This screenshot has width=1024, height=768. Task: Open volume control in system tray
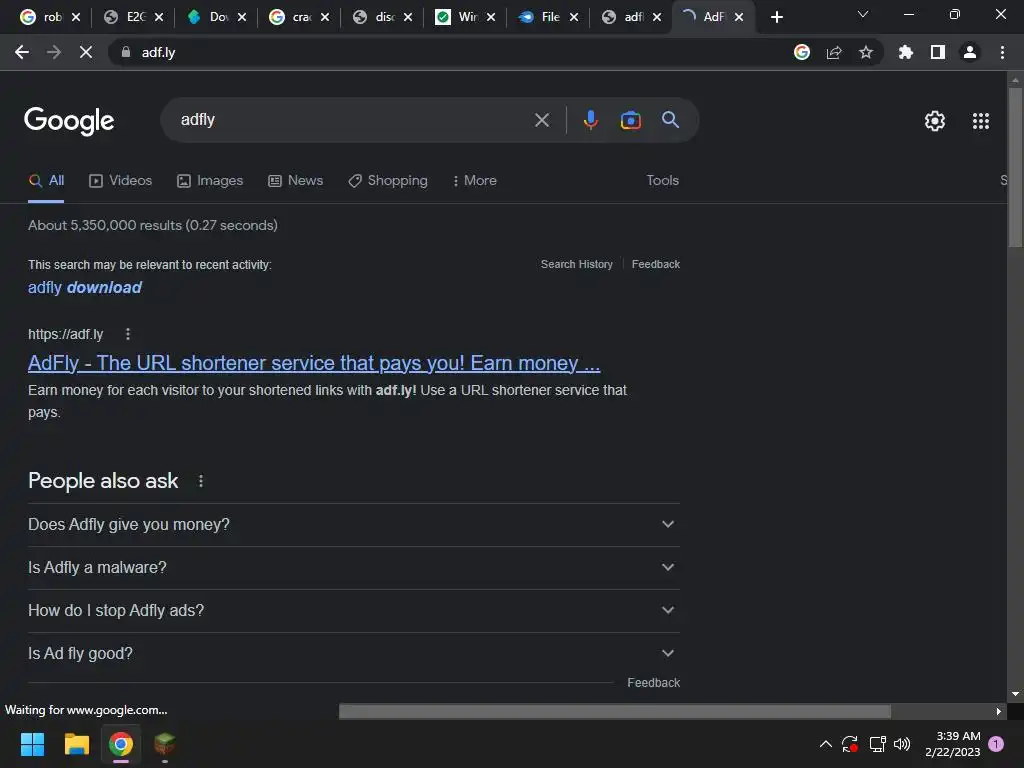(902, 744)
